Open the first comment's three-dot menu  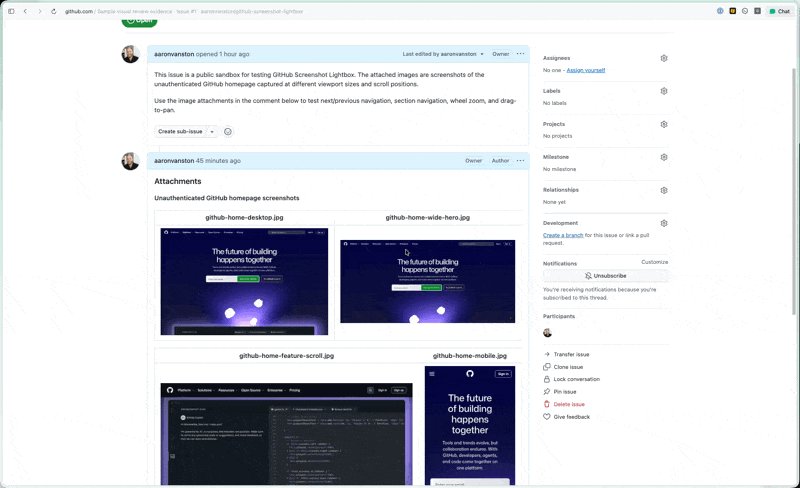pyautogui.click(x=520, y=54)
